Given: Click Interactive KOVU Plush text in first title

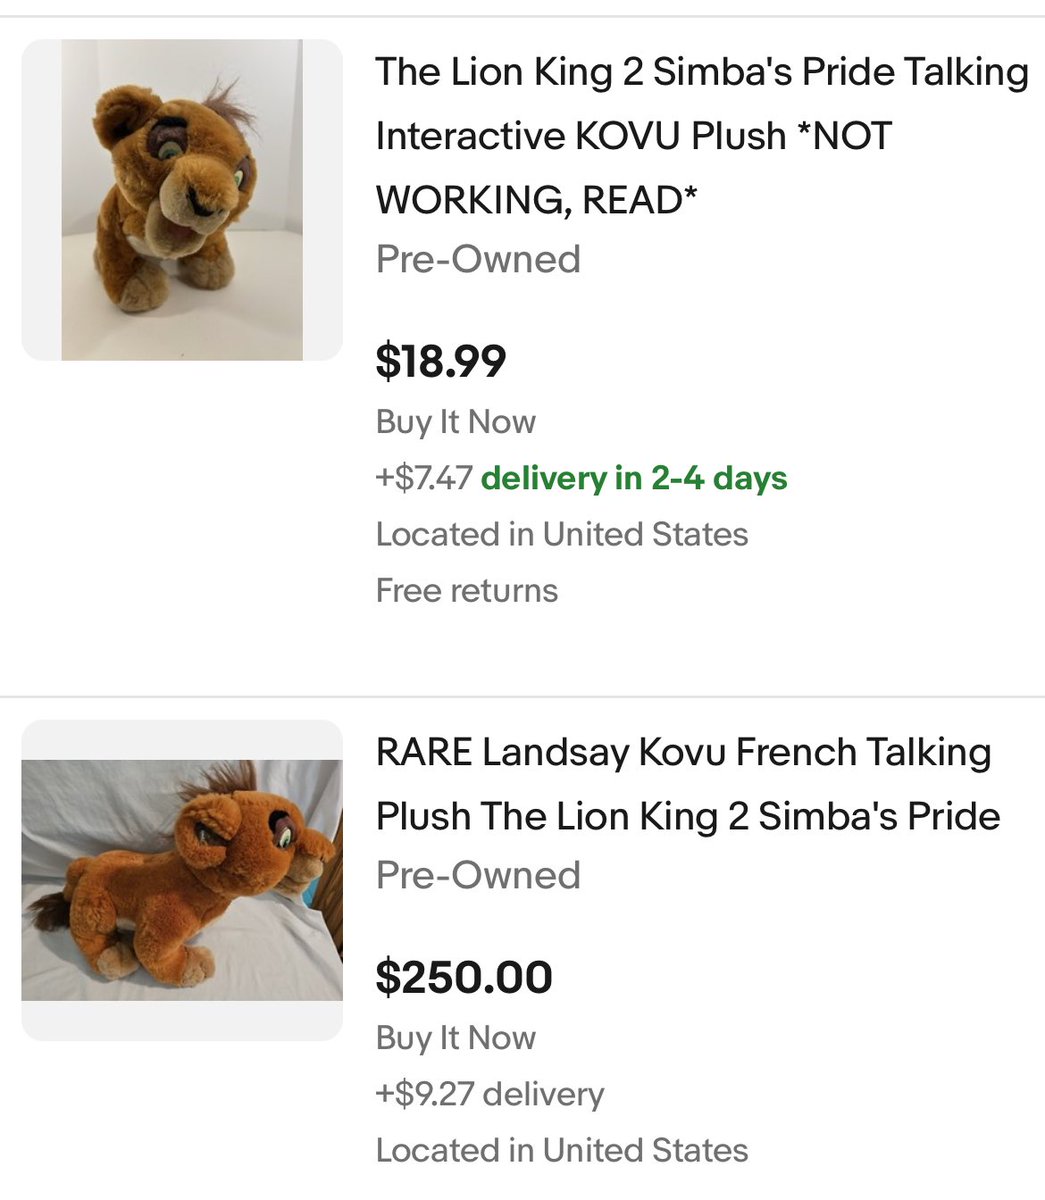Looking at the screenshot, I should [x=581, y=137].
